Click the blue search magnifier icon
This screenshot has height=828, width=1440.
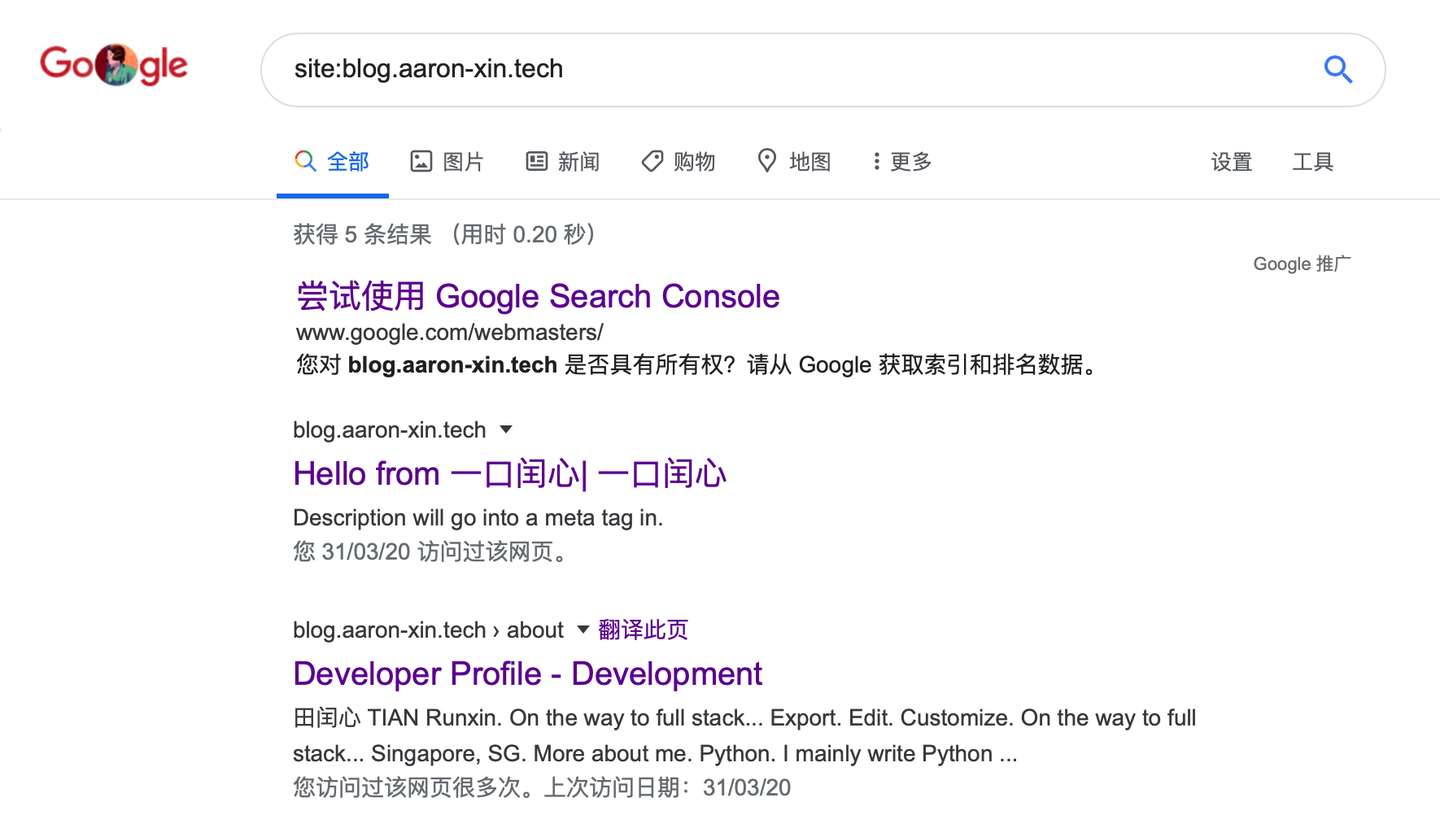1338,69
